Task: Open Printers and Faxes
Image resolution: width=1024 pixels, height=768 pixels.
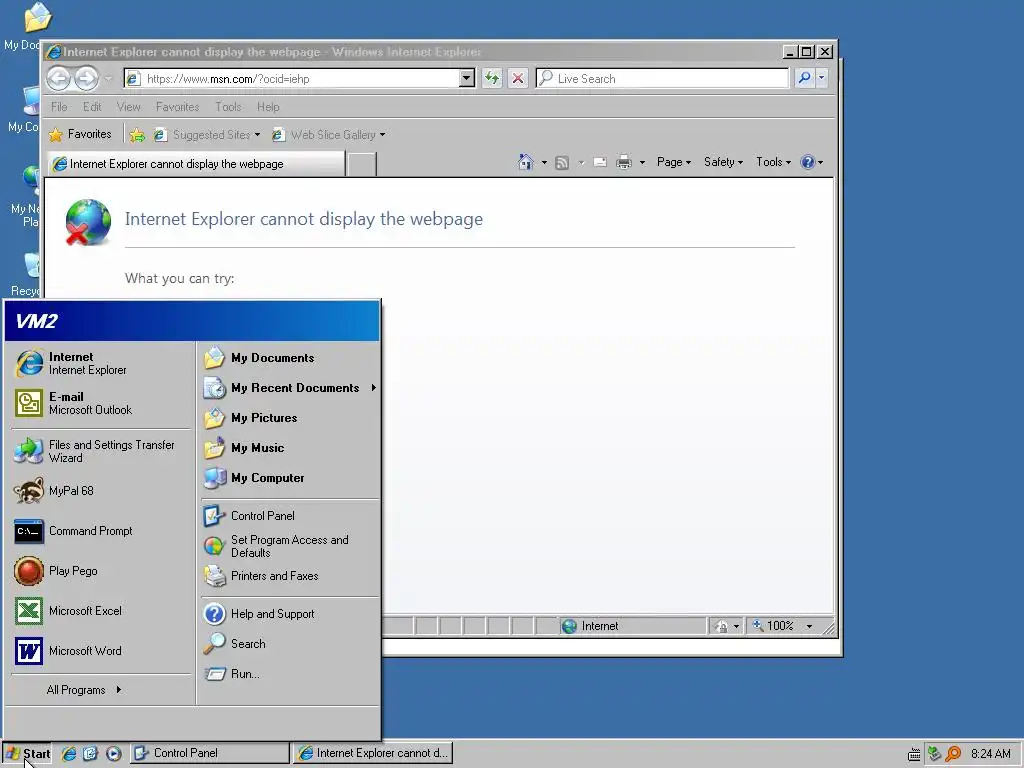Action: coord(289,576)
